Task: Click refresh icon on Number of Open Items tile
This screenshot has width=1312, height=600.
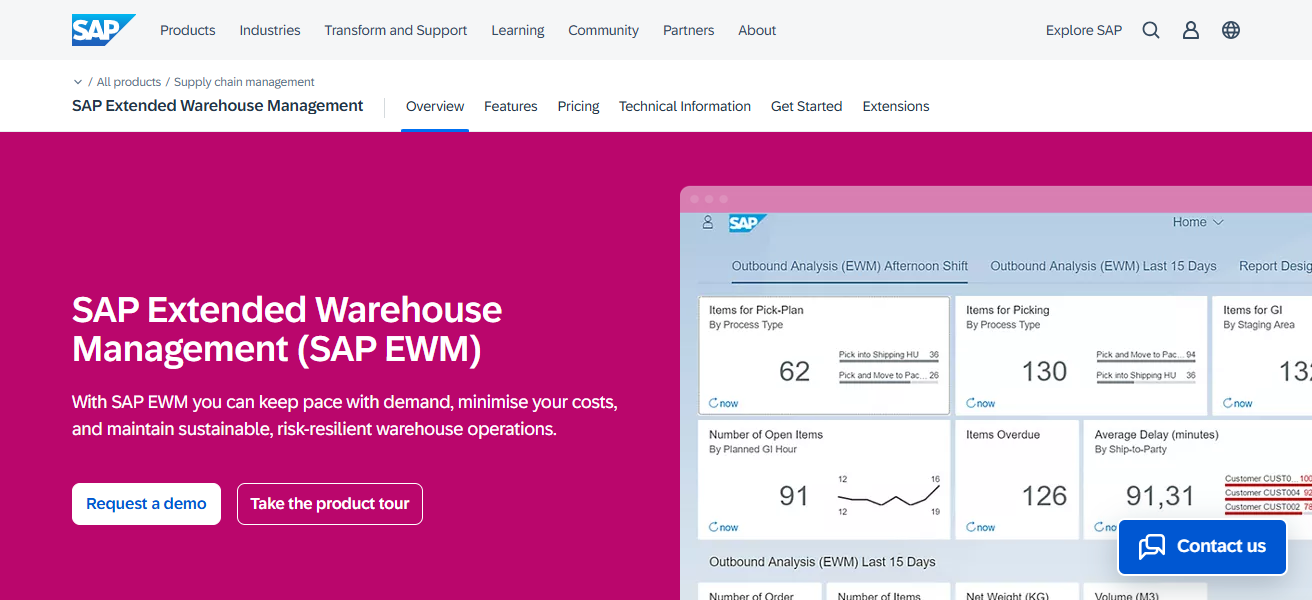Action: tap(713, 527)
